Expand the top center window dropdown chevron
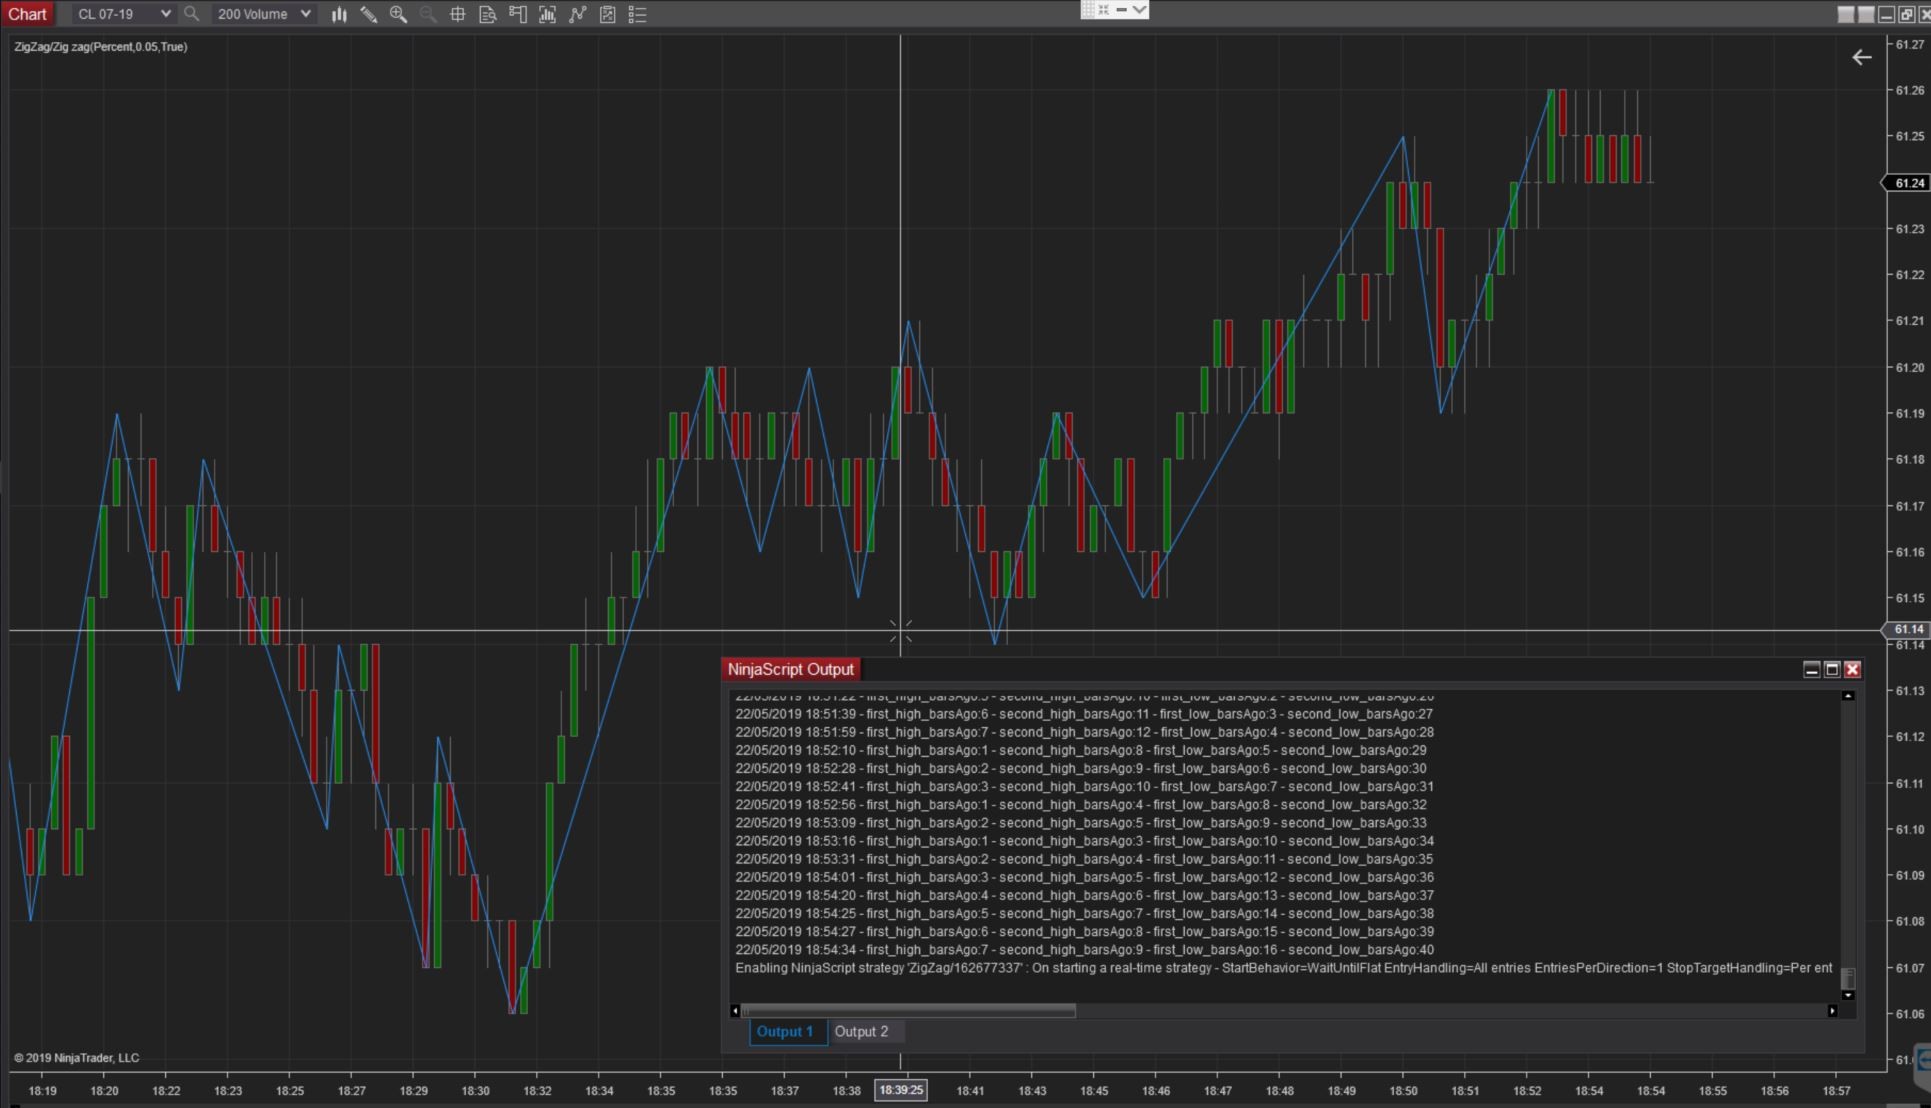The image size is (1931, 1108). click(1139, 9)
